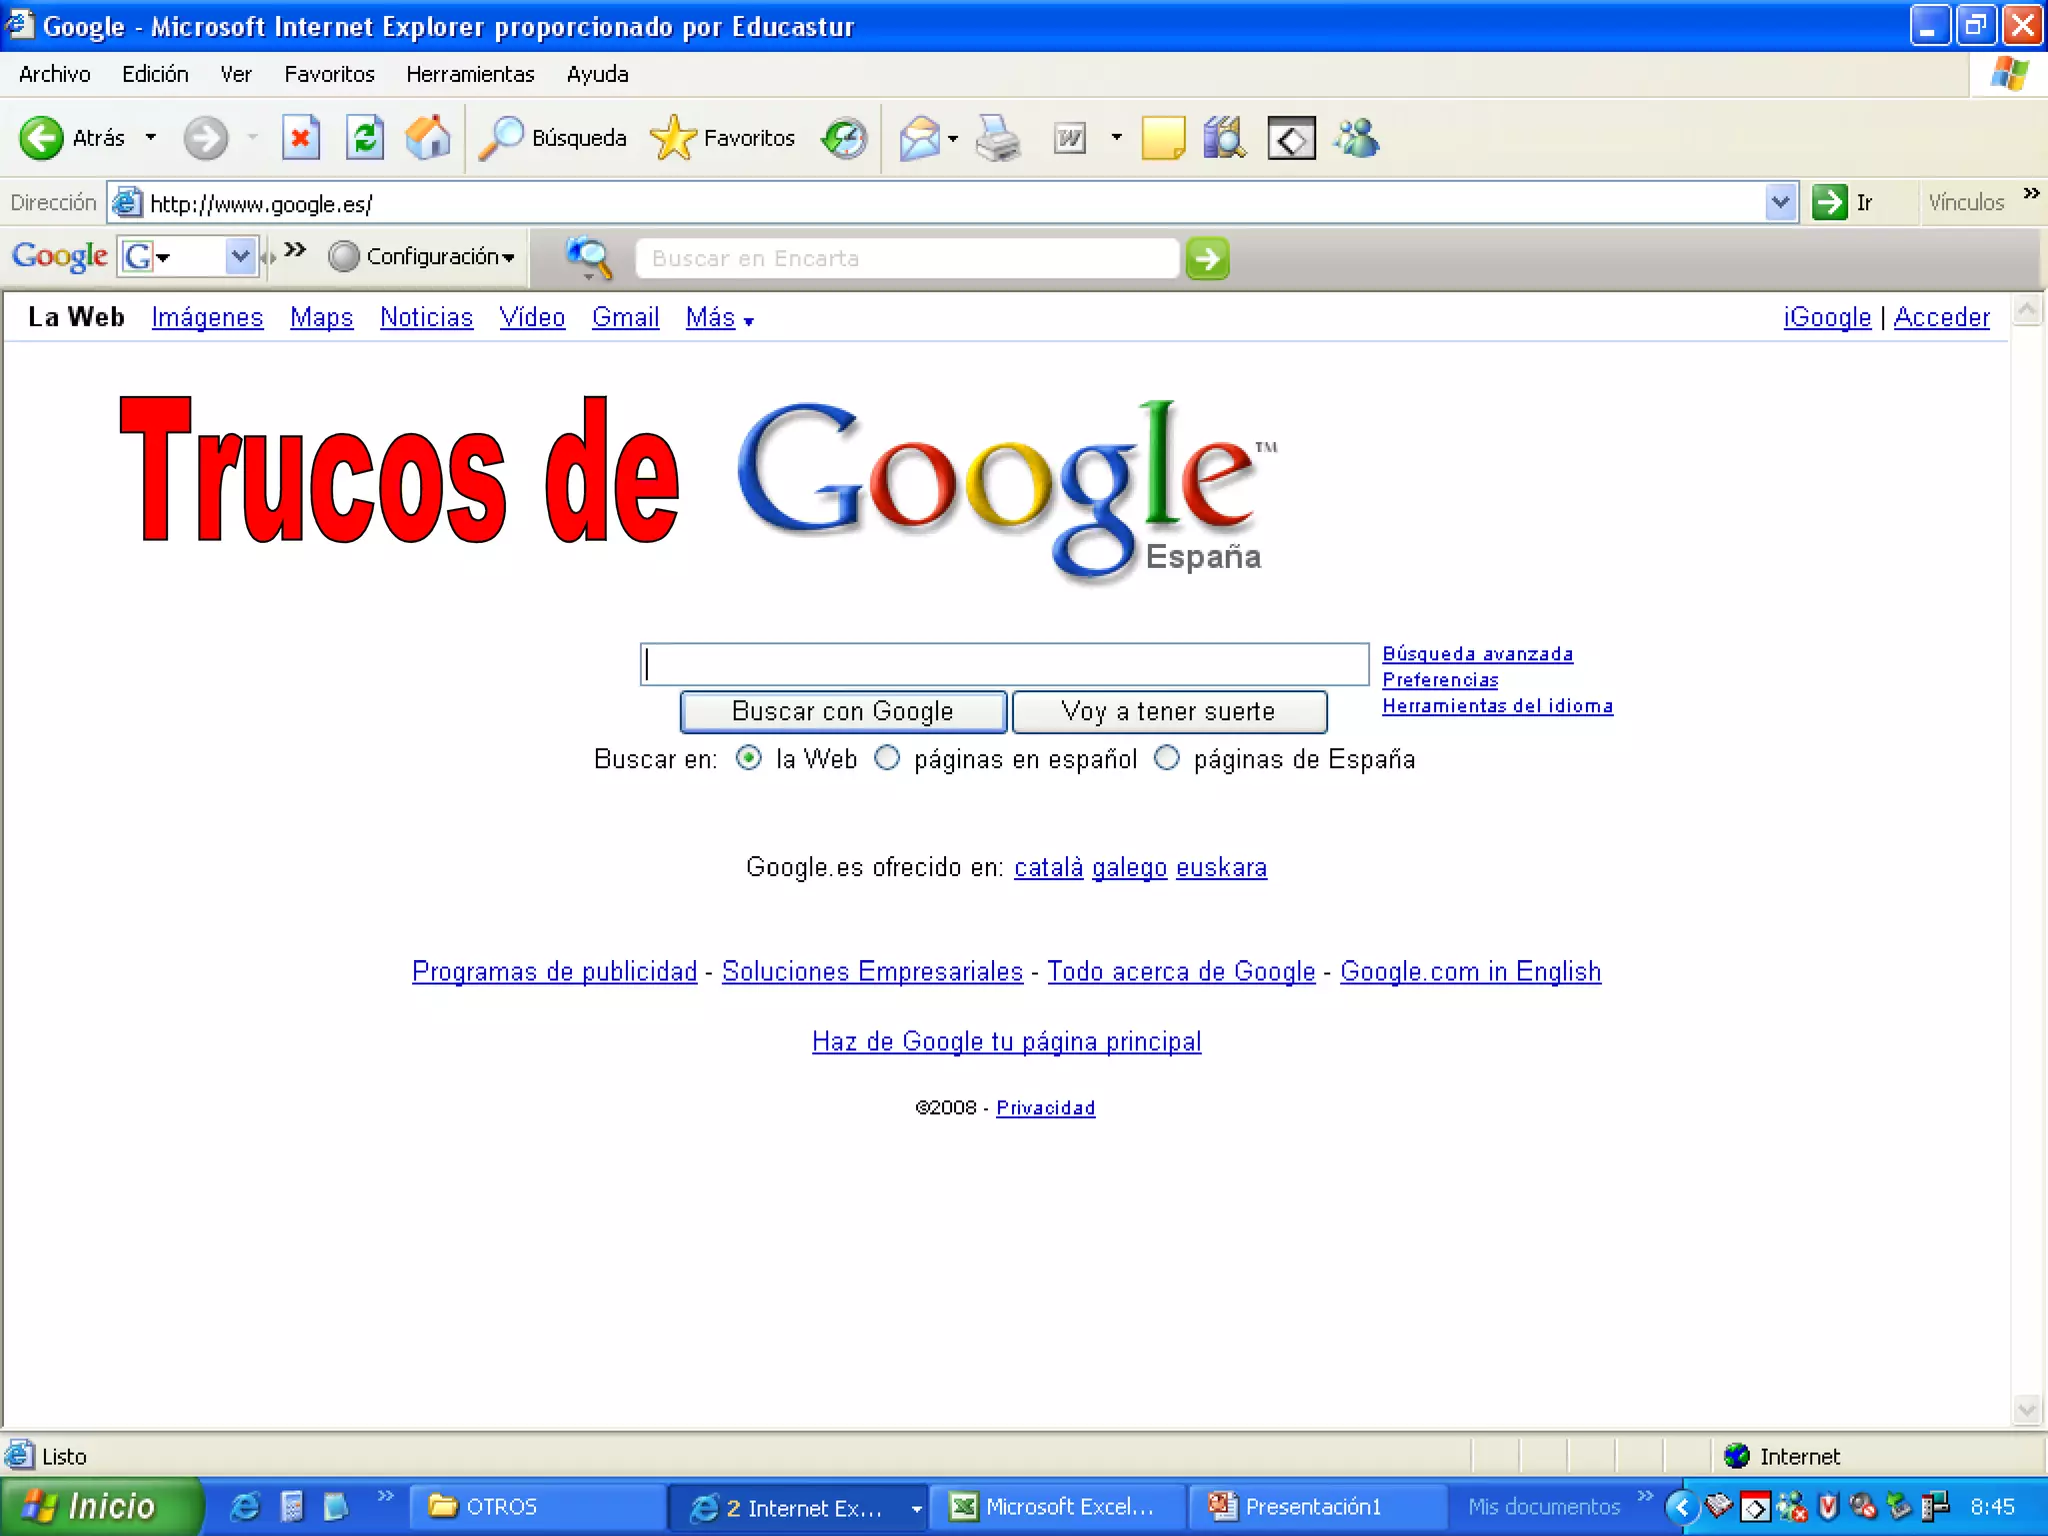Open the Herramientas menu
The height and width of the screenshot is (1536, 2048).
(x=470, y=74)
